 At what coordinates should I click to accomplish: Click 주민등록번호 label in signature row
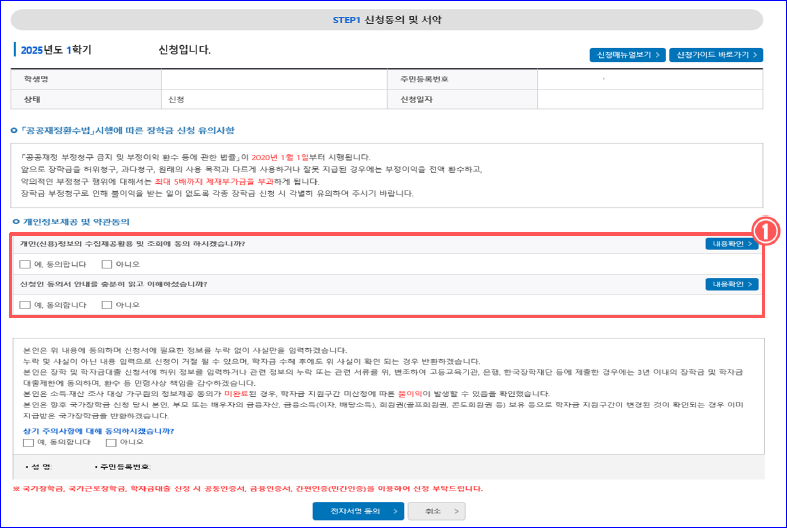click(x=123, y=467)
